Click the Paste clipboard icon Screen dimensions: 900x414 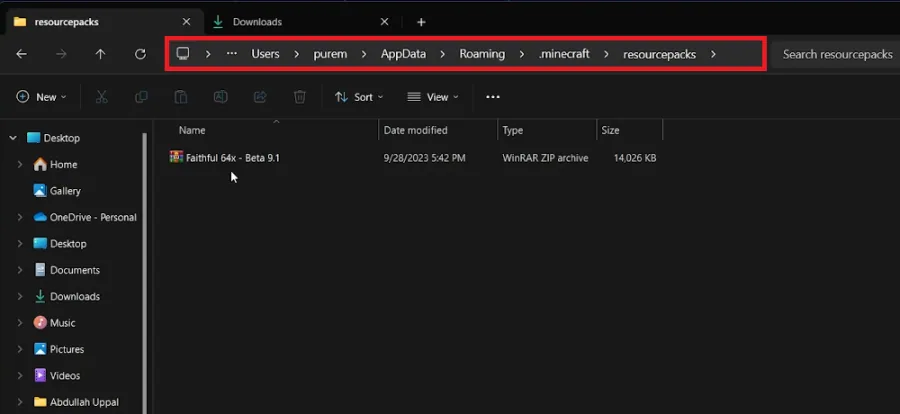tap(181, 97)
